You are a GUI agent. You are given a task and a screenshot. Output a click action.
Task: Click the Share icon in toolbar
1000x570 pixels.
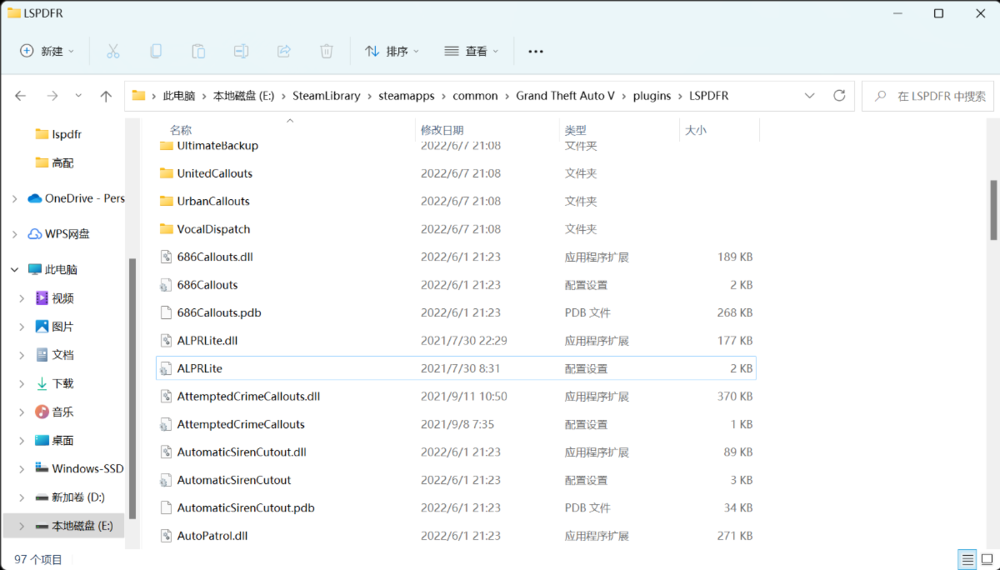283,51
